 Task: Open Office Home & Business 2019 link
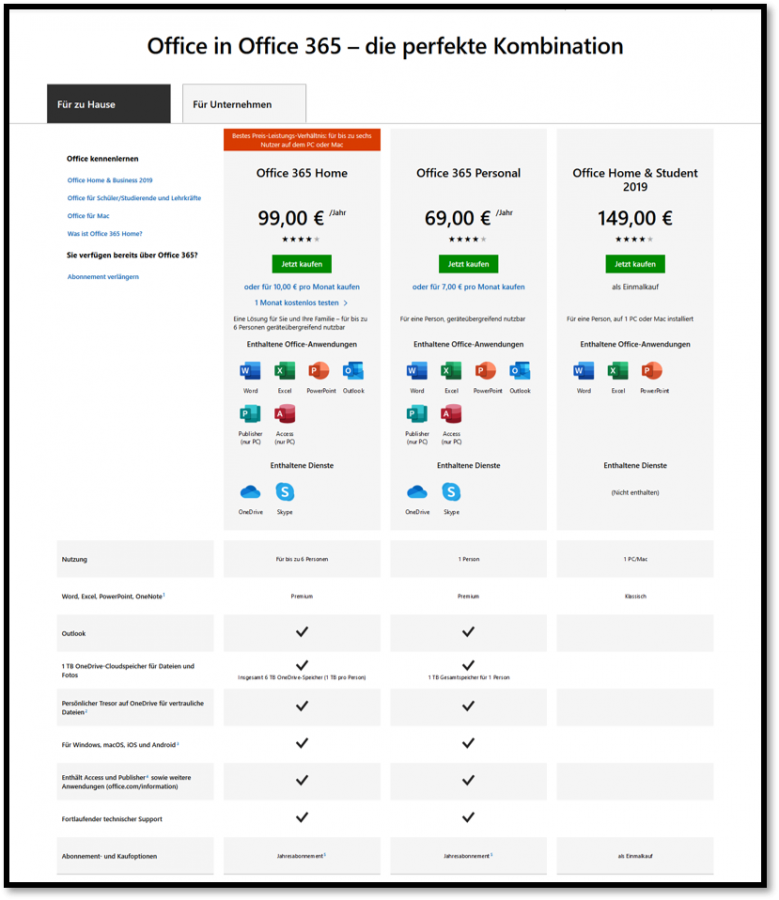click(x=110, y=180)
